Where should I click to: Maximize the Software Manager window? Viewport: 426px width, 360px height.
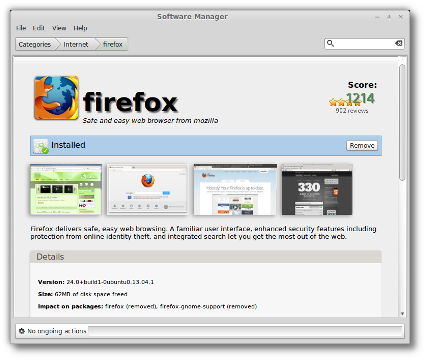tap(389, 17)
